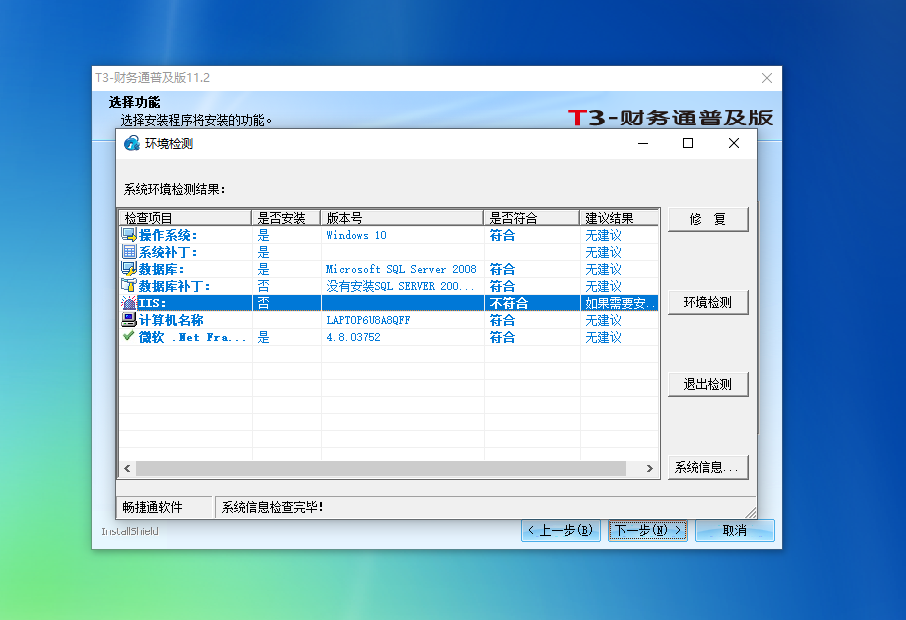The width and height of the screenshot is (906, 620).
Task: Minimize the 环境检测 window
Action: 643,143
